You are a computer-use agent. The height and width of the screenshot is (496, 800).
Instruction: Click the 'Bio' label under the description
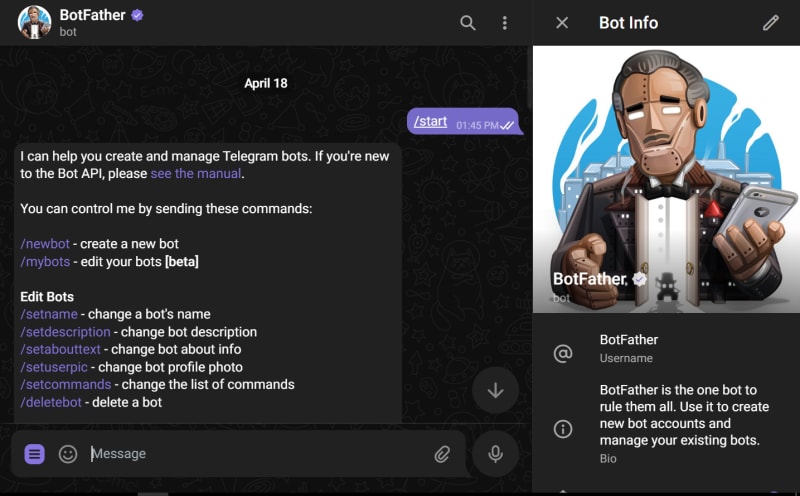[608, 458]
